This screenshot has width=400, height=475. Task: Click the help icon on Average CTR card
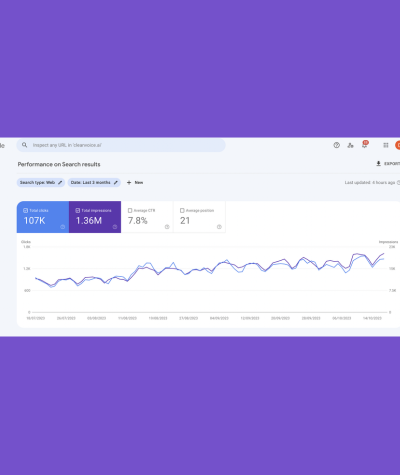pos(167,227)
